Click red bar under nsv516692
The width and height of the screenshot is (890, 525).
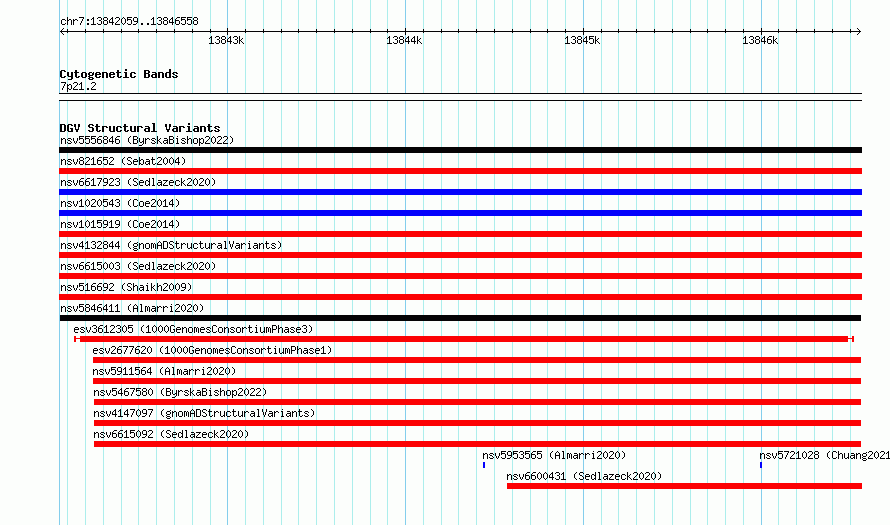(460, 297)
